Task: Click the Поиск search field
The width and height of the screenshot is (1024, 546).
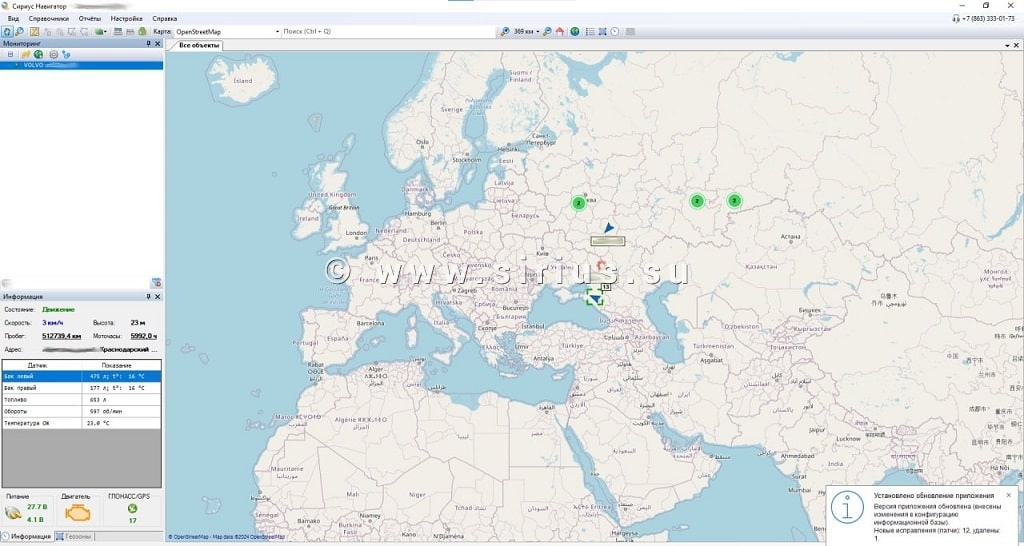Action: point(388,32)
